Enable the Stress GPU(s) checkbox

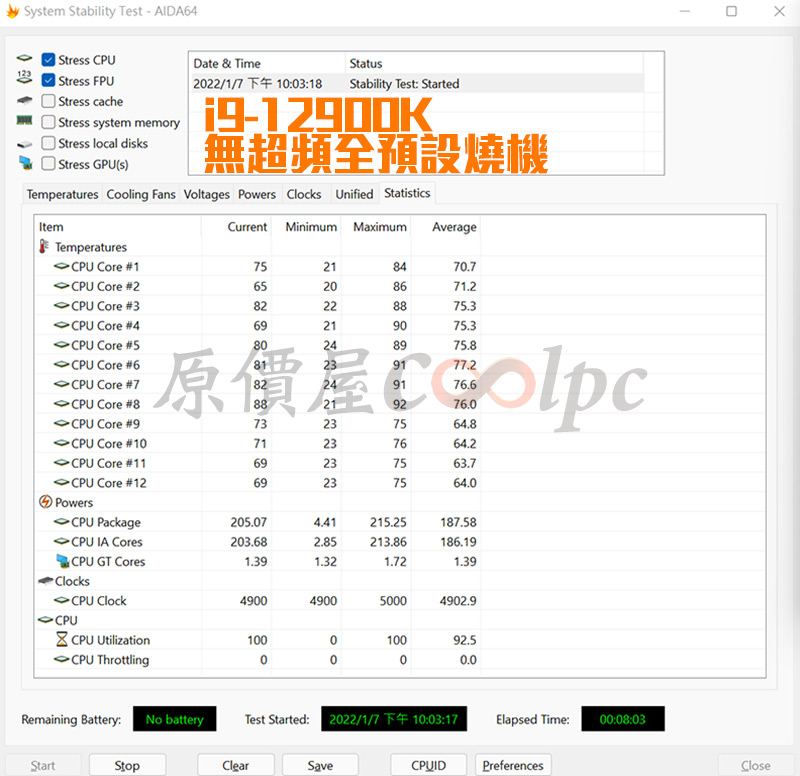[x=48, y=164]
